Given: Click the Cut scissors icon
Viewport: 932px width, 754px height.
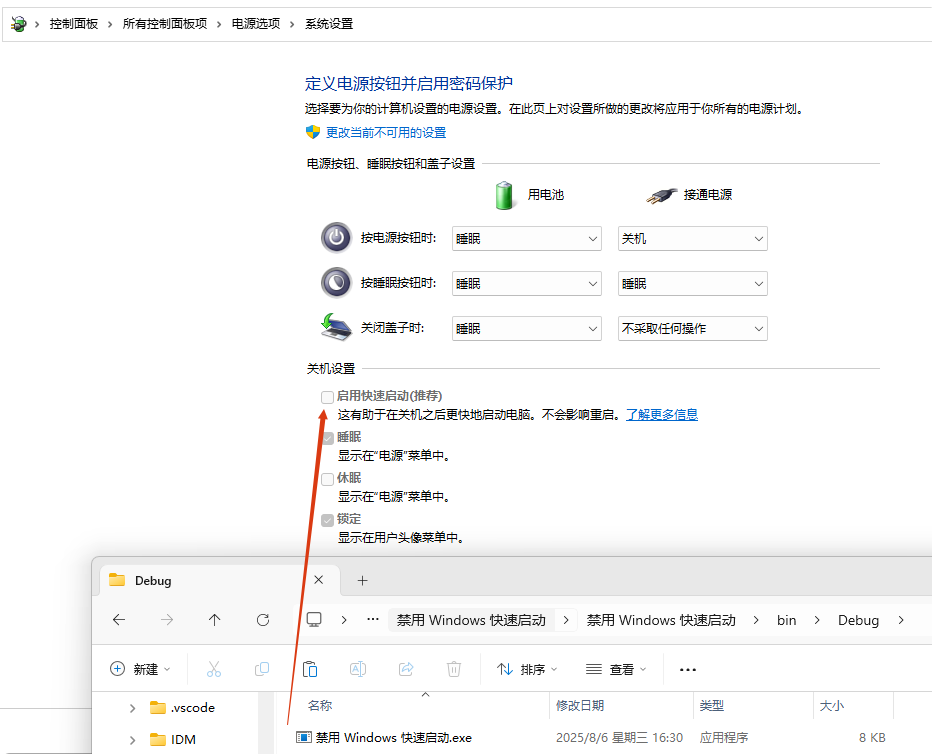Looking at the screenshot, I should click(214, 669).
